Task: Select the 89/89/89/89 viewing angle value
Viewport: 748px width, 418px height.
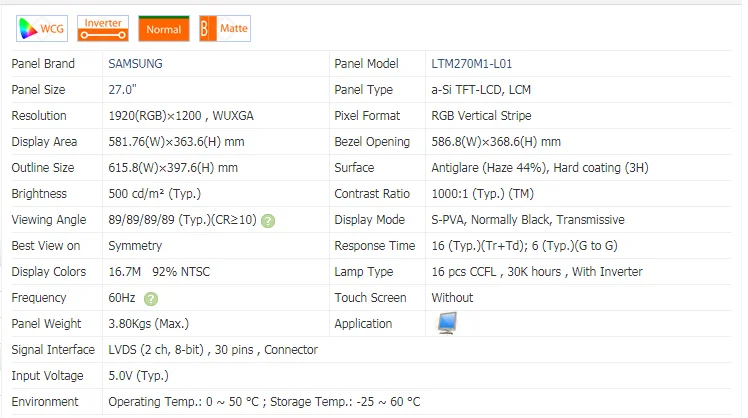Action: [x=182, y=219]
